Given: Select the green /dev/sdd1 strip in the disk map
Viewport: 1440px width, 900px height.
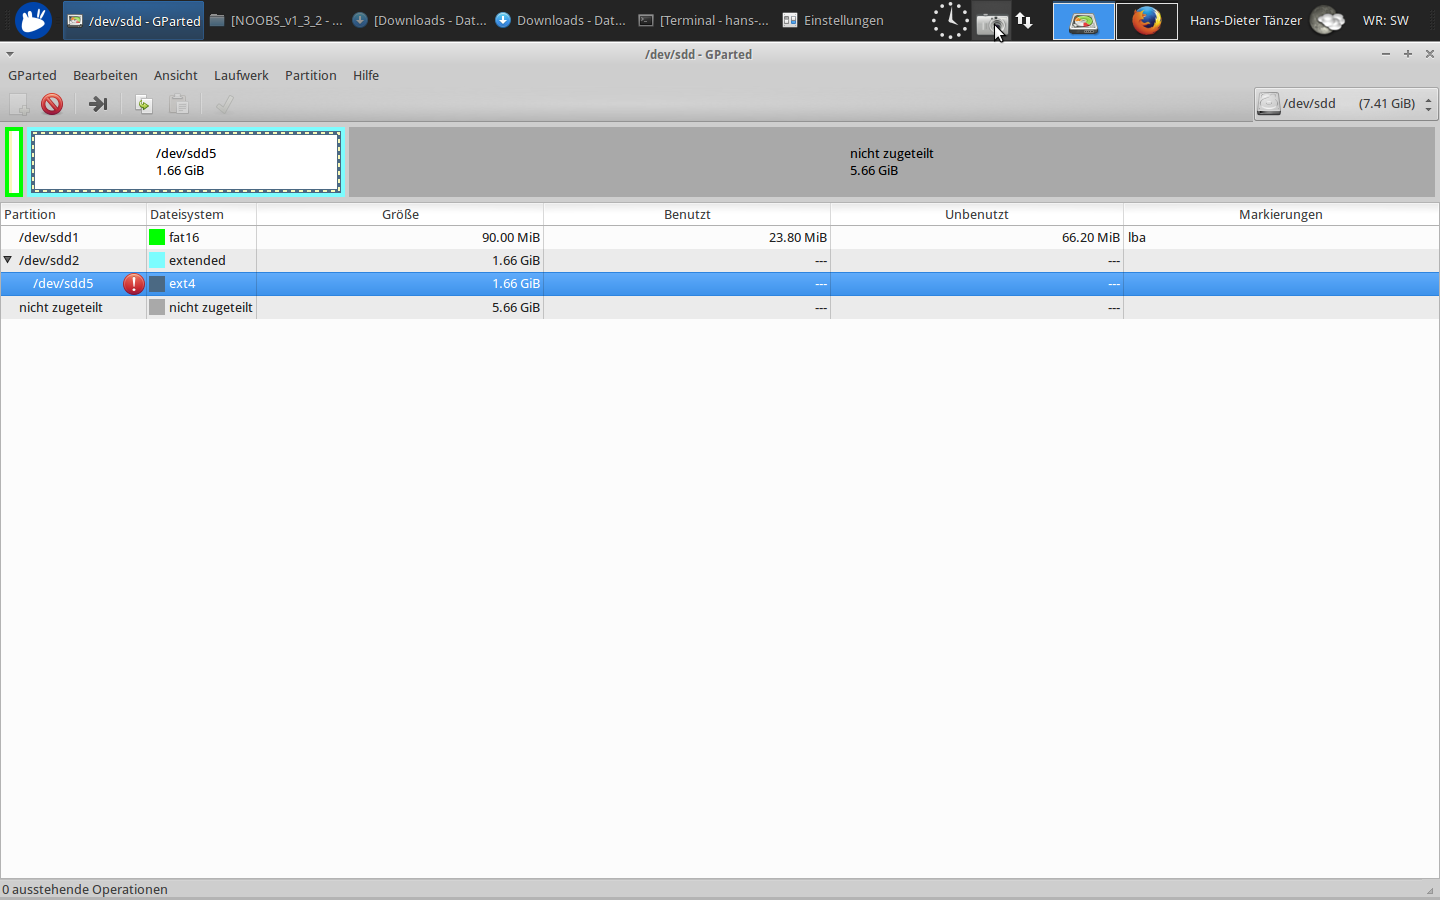Looking at the screenshot, I should pyautogui.click(x=14, y=162).
